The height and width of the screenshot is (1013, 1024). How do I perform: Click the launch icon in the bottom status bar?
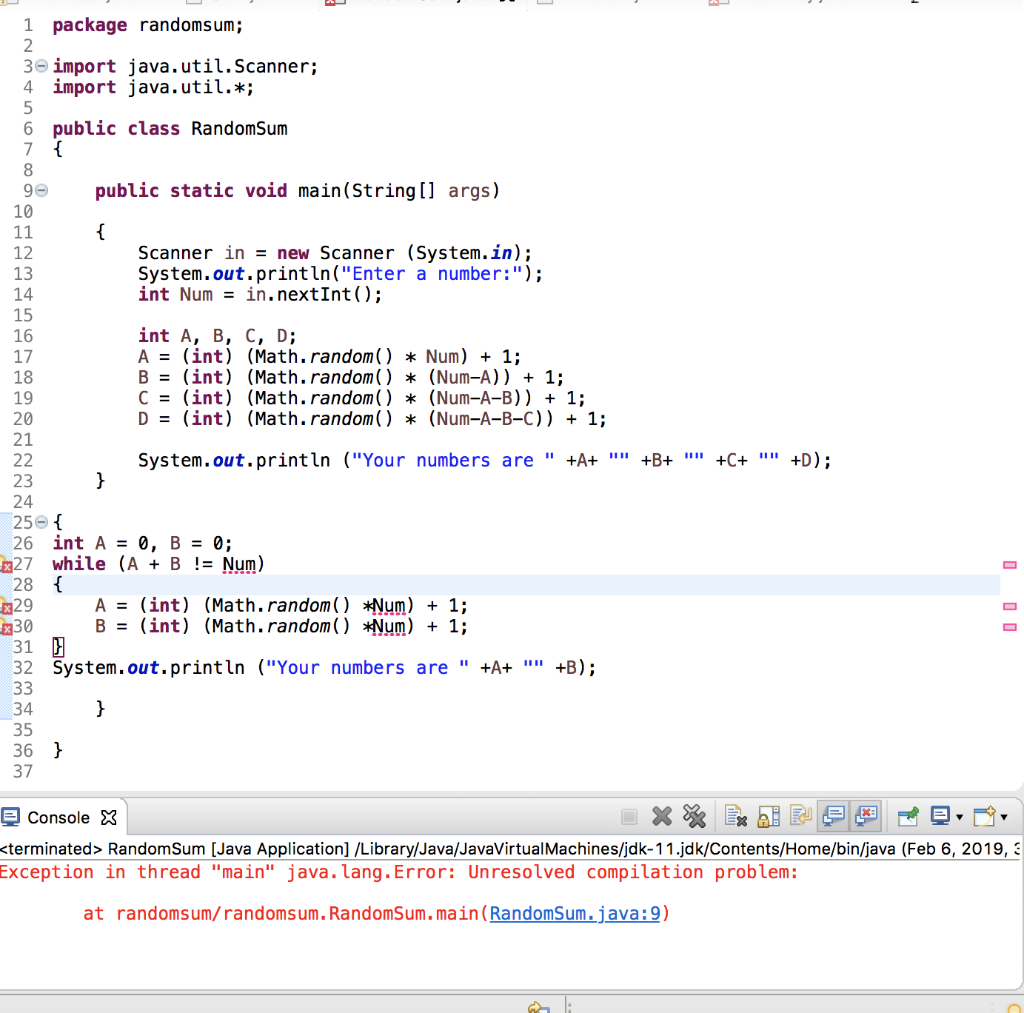(538, 1006)
